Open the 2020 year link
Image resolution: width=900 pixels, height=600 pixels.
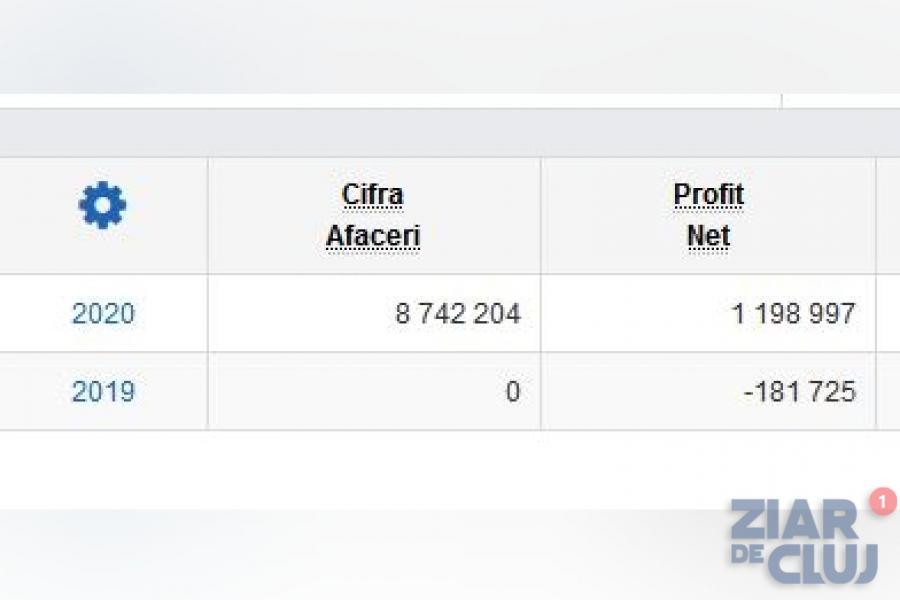pyautogui.click(x=103, y=314)
